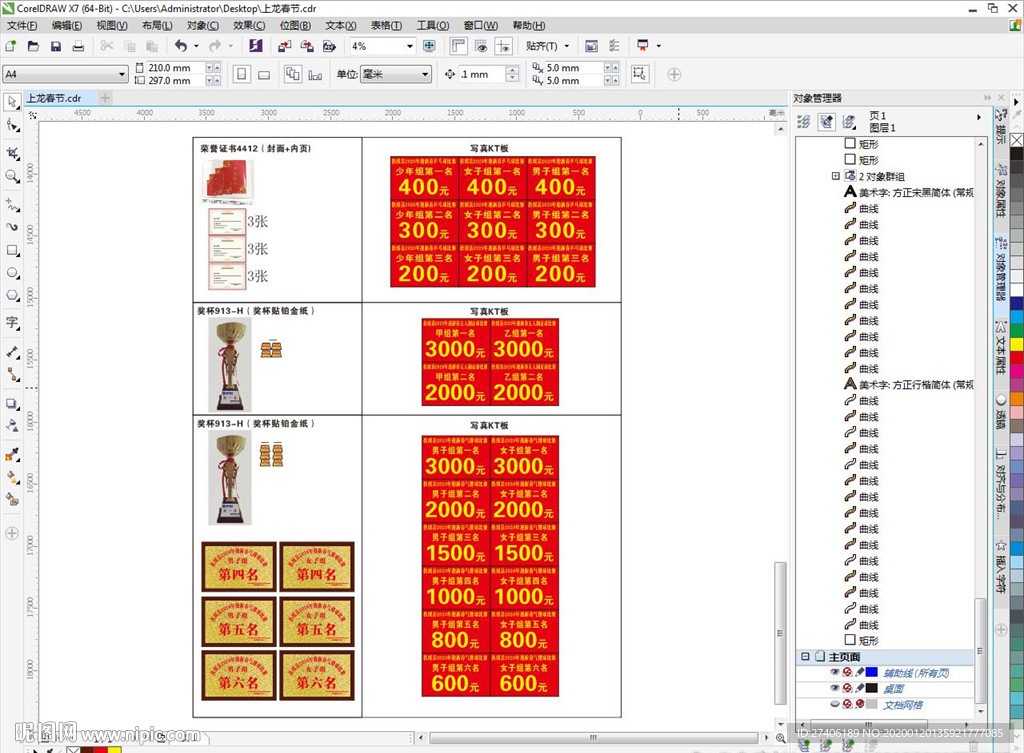Open the 效果(C) menu

click(249, 25)
